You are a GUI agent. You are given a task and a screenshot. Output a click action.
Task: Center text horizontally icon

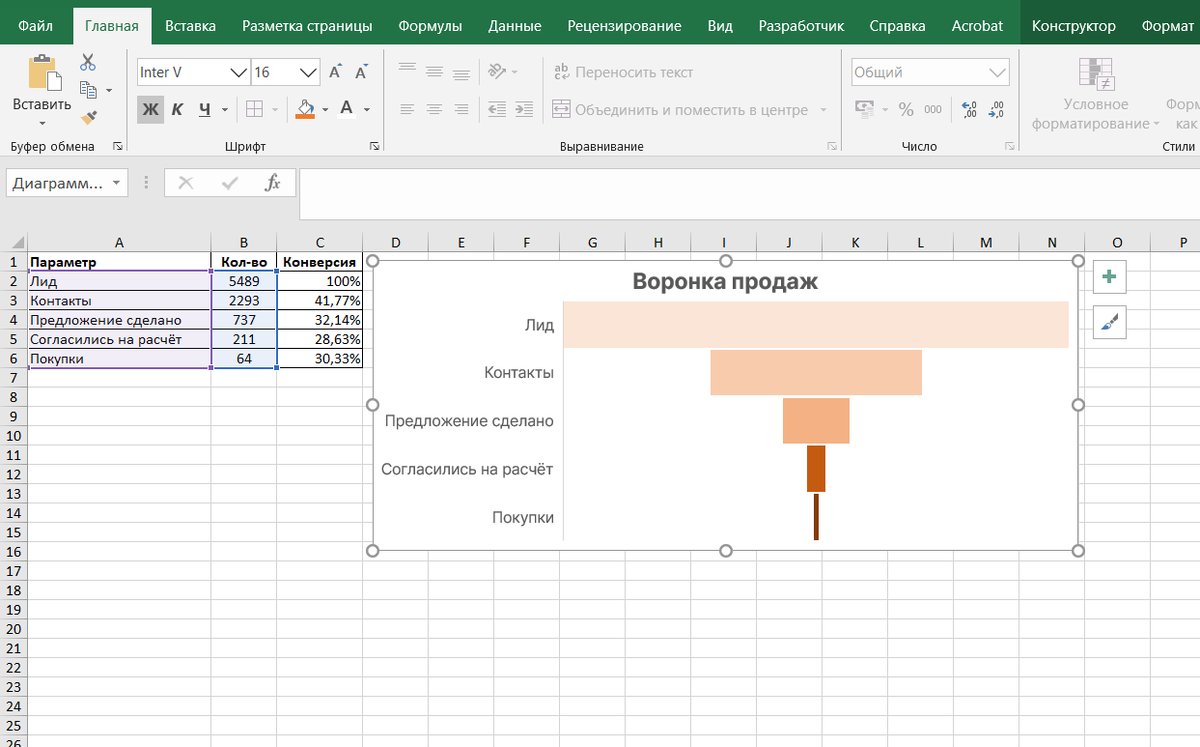tap(434, 109)
